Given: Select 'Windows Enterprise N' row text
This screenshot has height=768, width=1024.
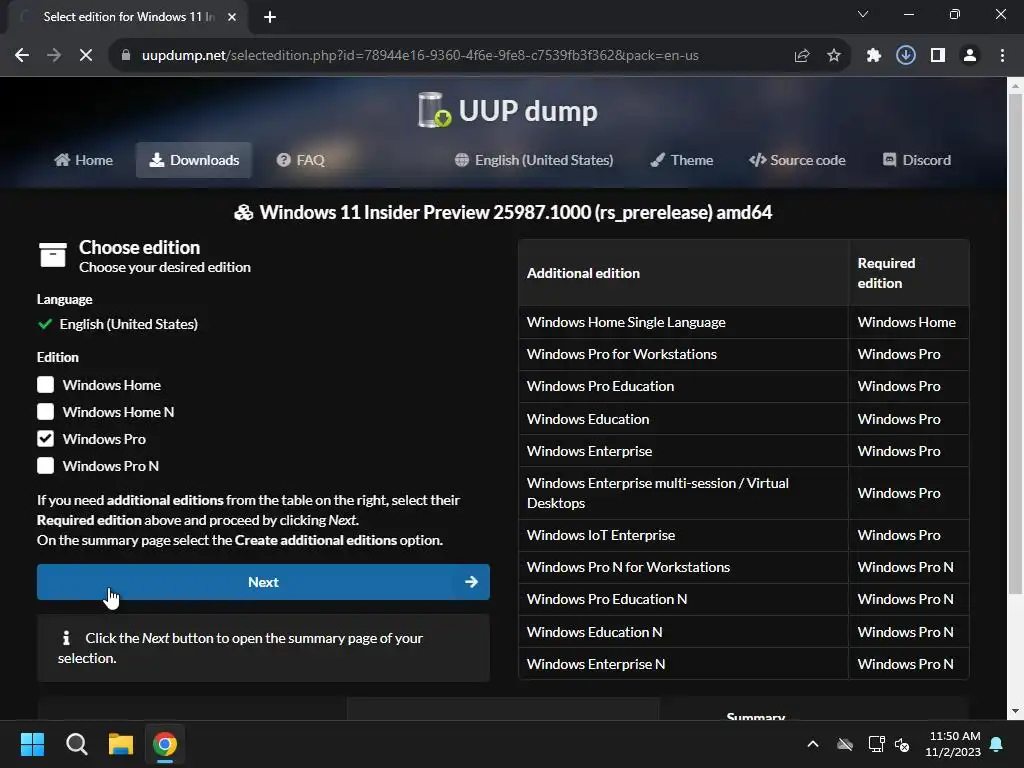Looking at the screenshot, I should 596,664.
